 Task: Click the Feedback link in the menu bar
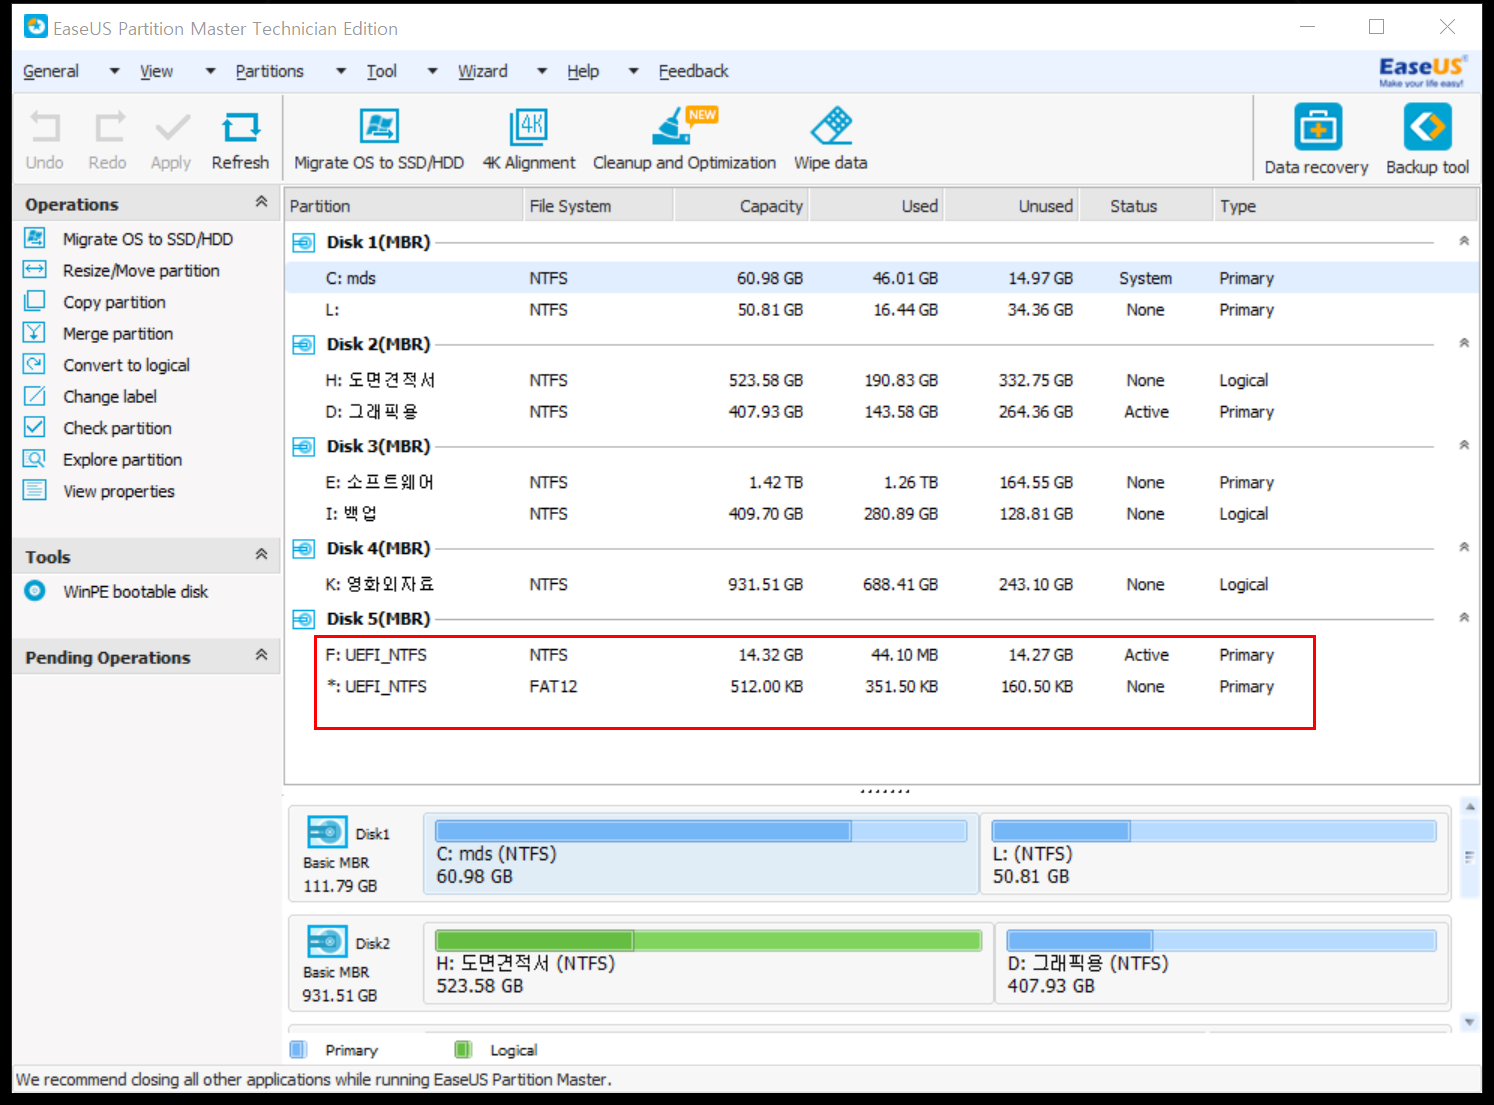[x=693, y=71]
